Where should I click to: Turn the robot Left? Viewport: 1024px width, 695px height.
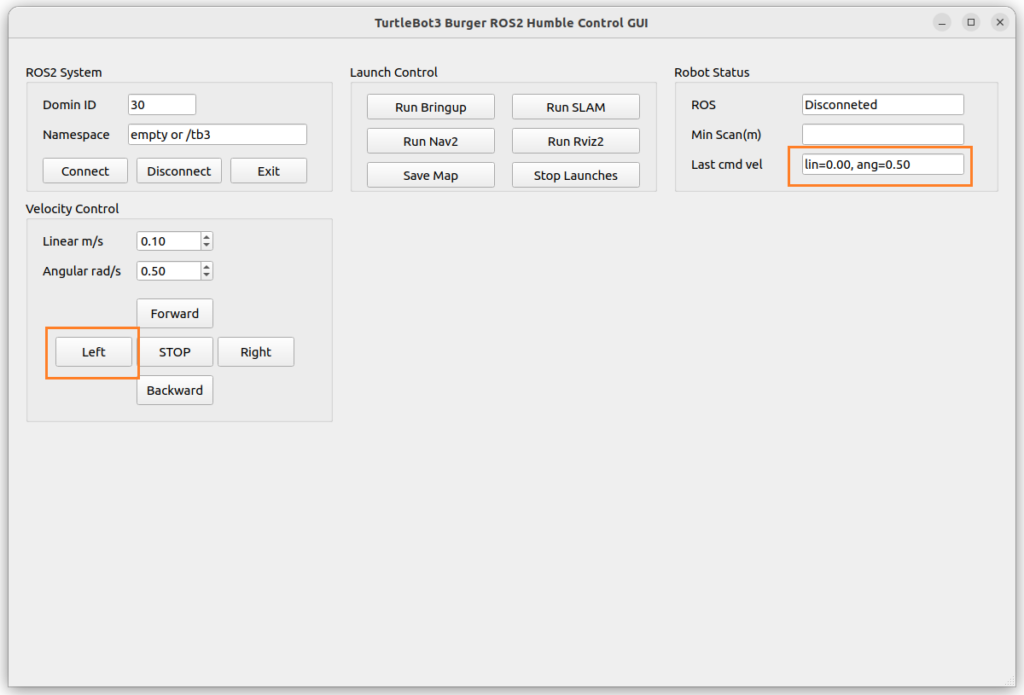pos(93,352)
